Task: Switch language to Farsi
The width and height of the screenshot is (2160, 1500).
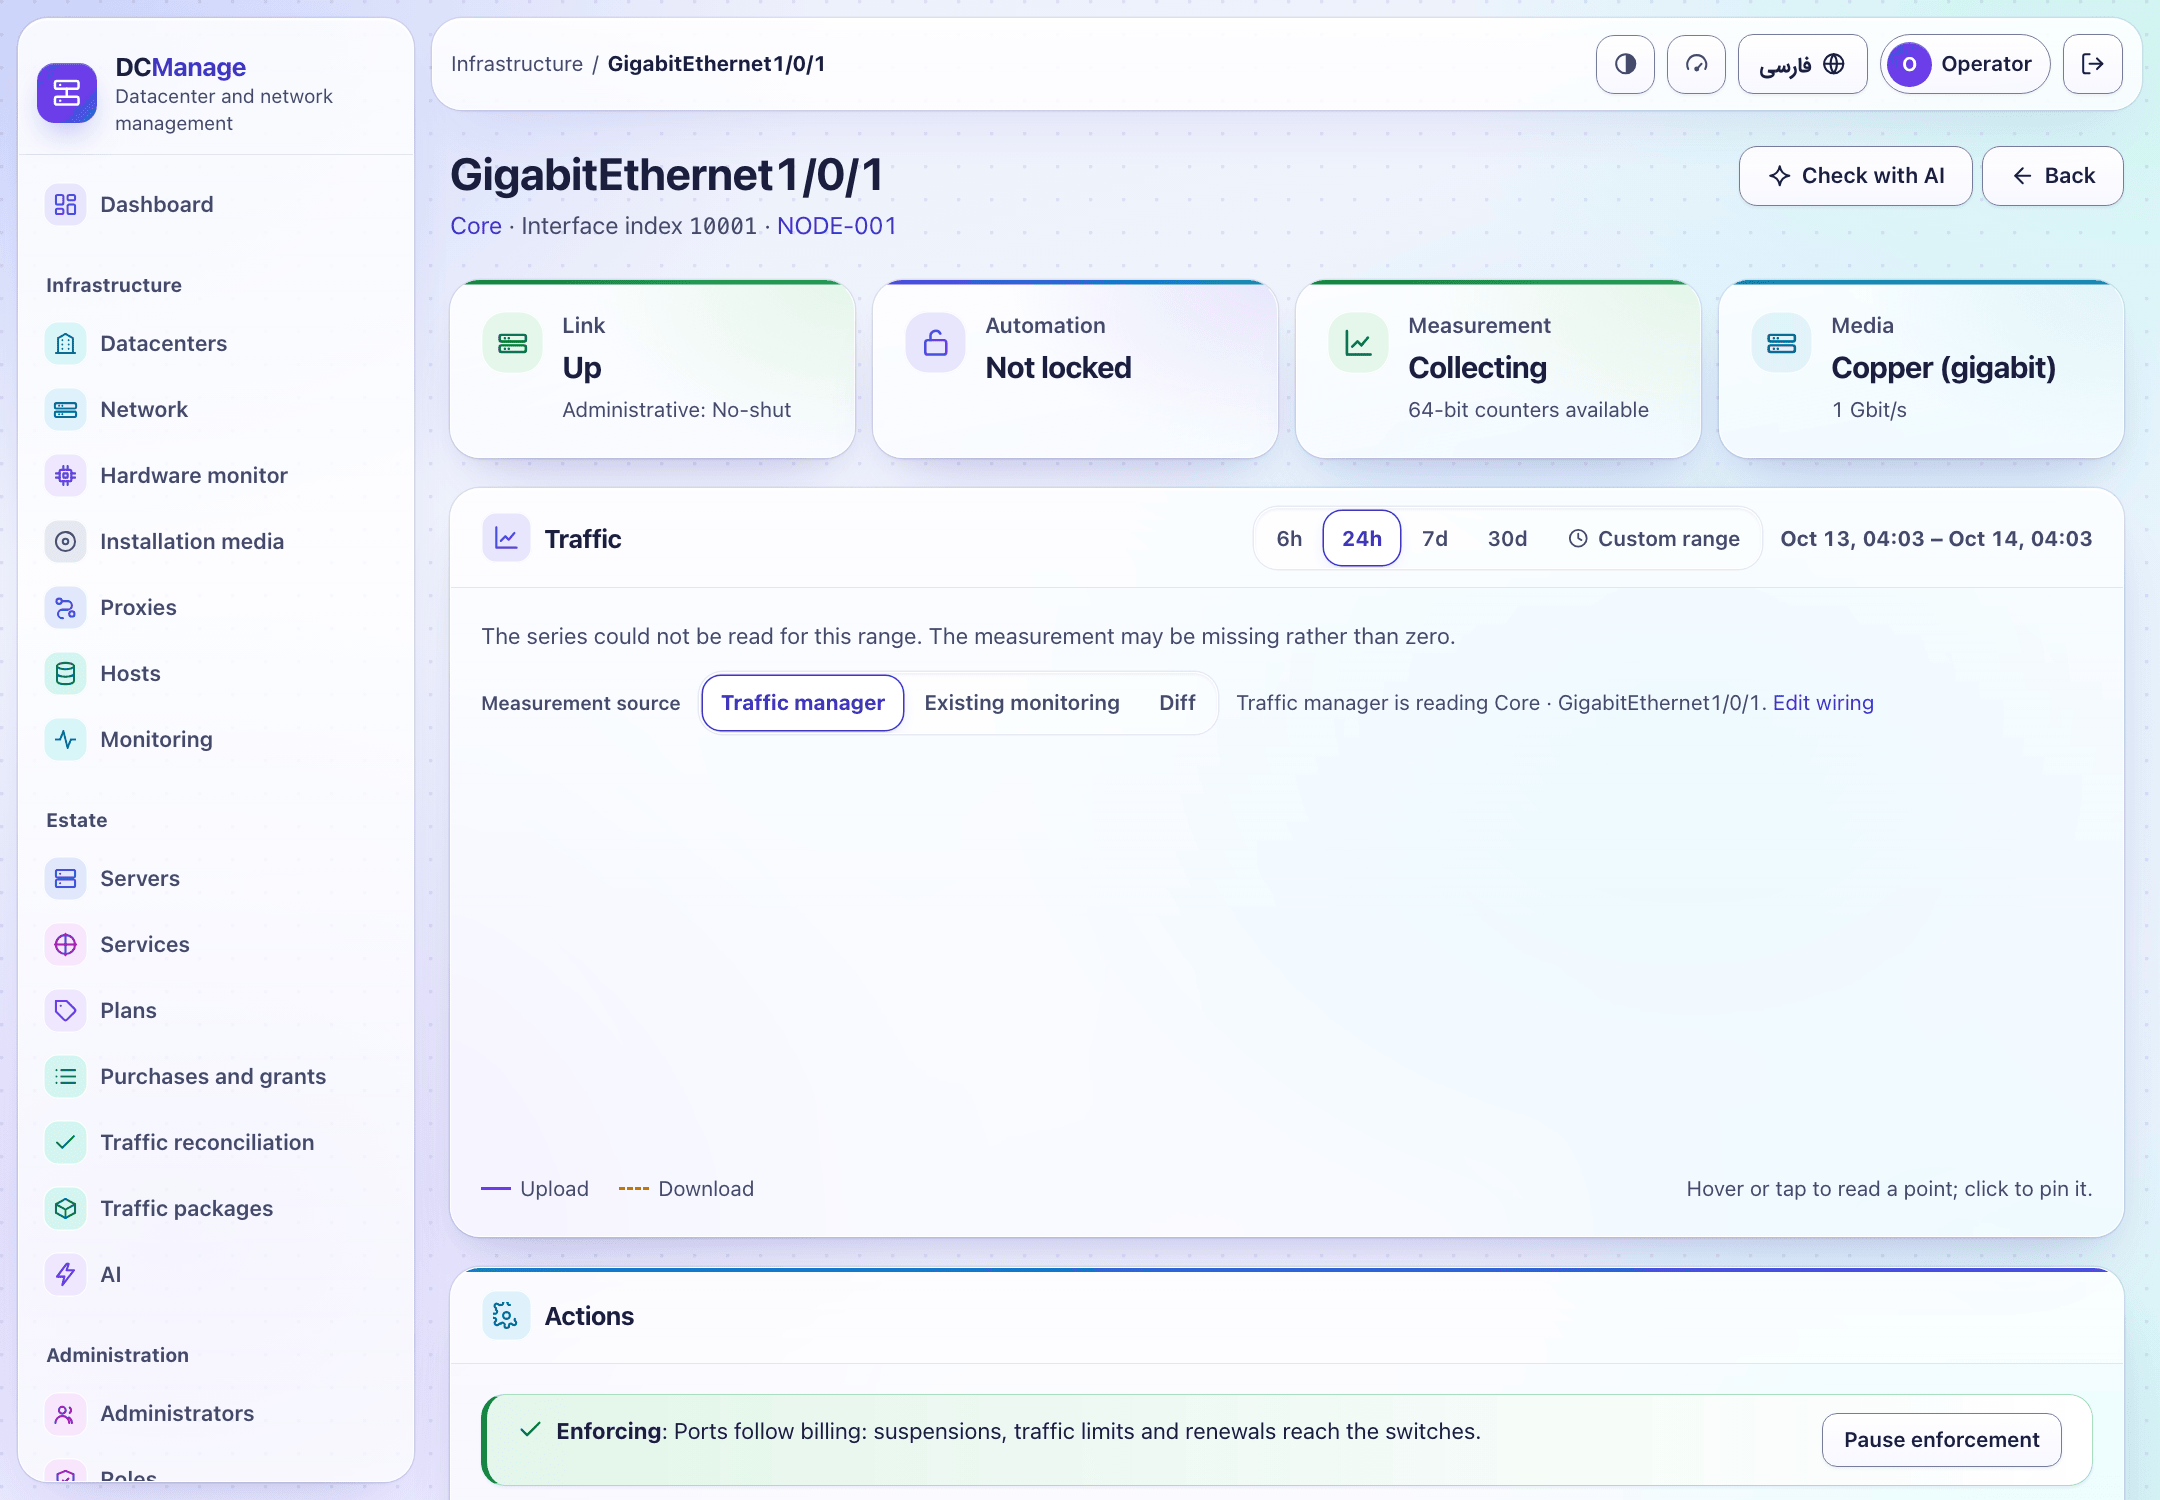Action: pos(1802,64)
